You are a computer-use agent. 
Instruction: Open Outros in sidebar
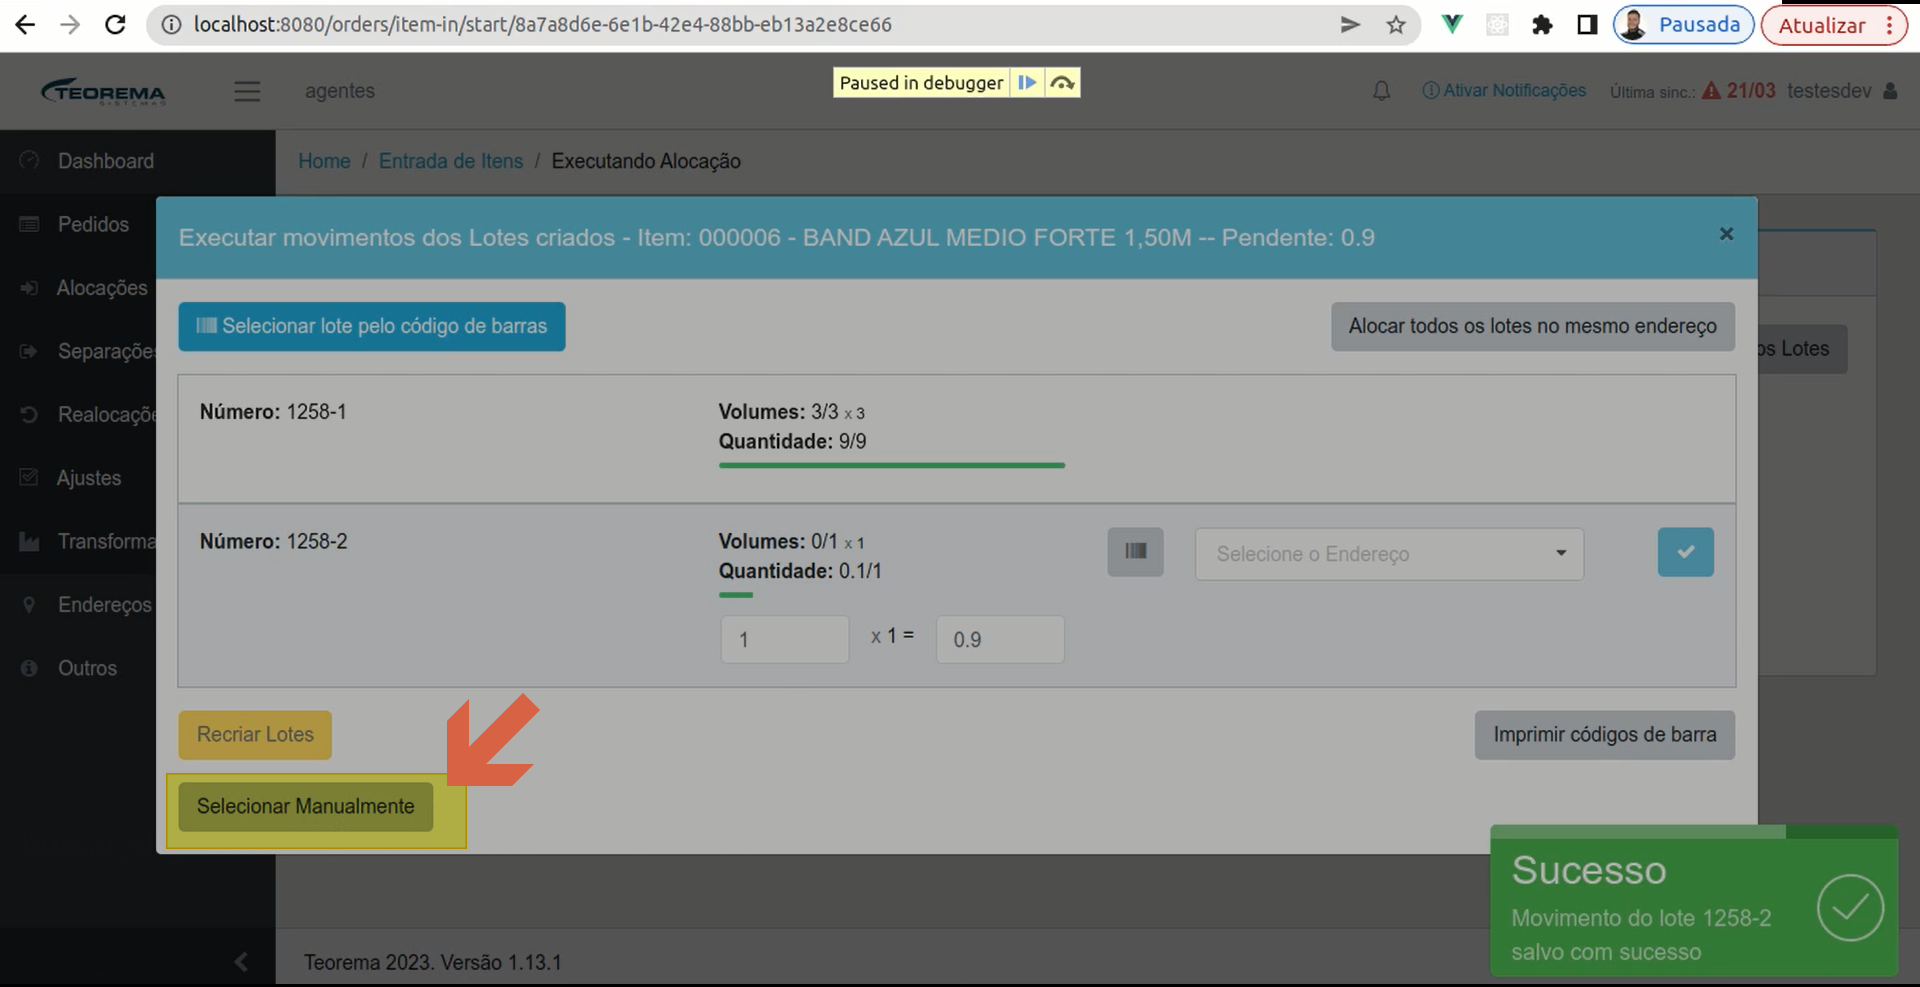click(x=87, y=668)
